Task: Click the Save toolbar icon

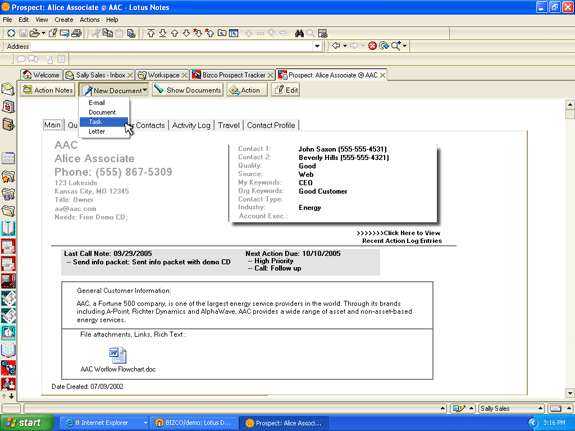Action: [23, 33]
